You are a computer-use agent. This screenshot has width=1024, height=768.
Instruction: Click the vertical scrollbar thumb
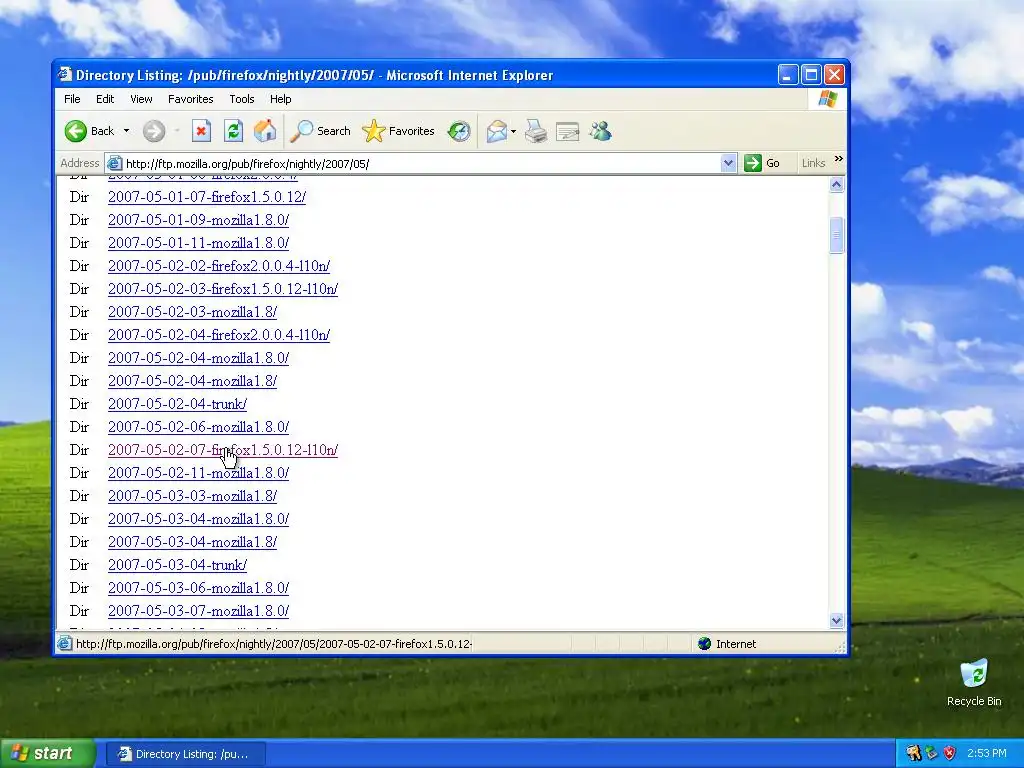837,234
